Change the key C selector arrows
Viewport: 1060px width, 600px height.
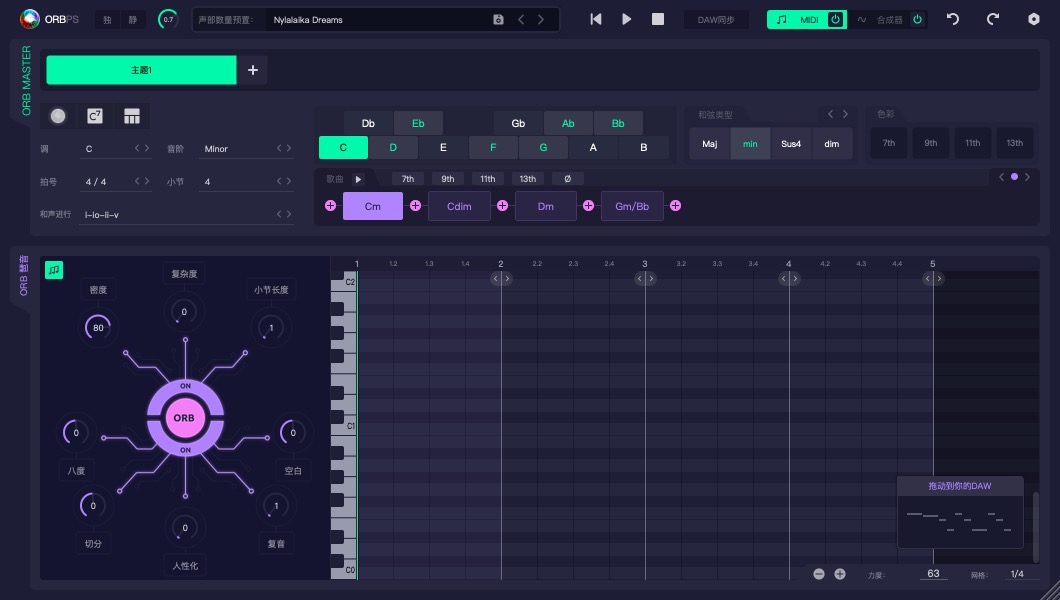(x=142, y=148)
